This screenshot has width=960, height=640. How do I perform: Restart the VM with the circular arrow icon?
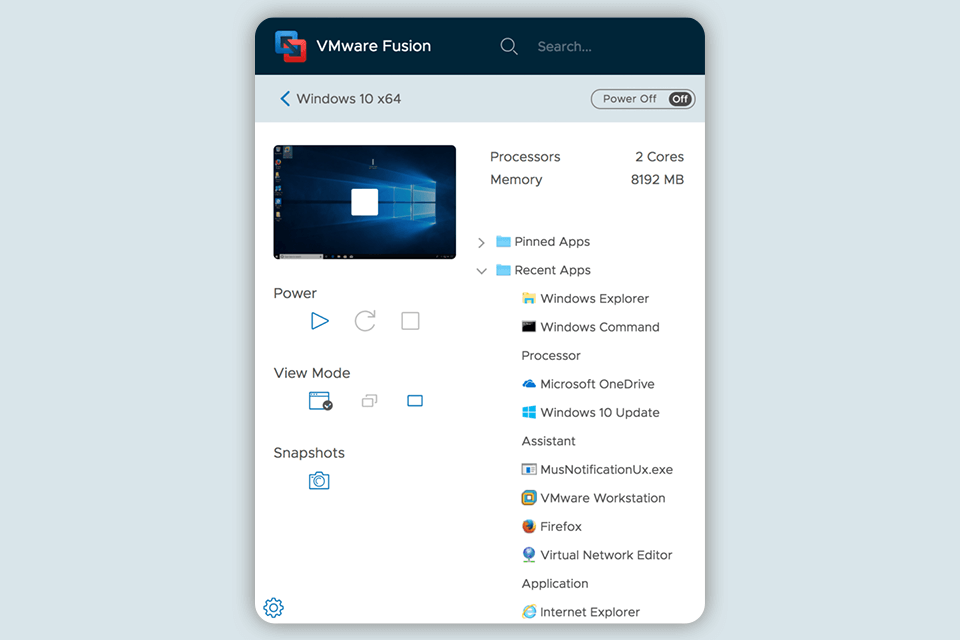(x=365, y=321)
